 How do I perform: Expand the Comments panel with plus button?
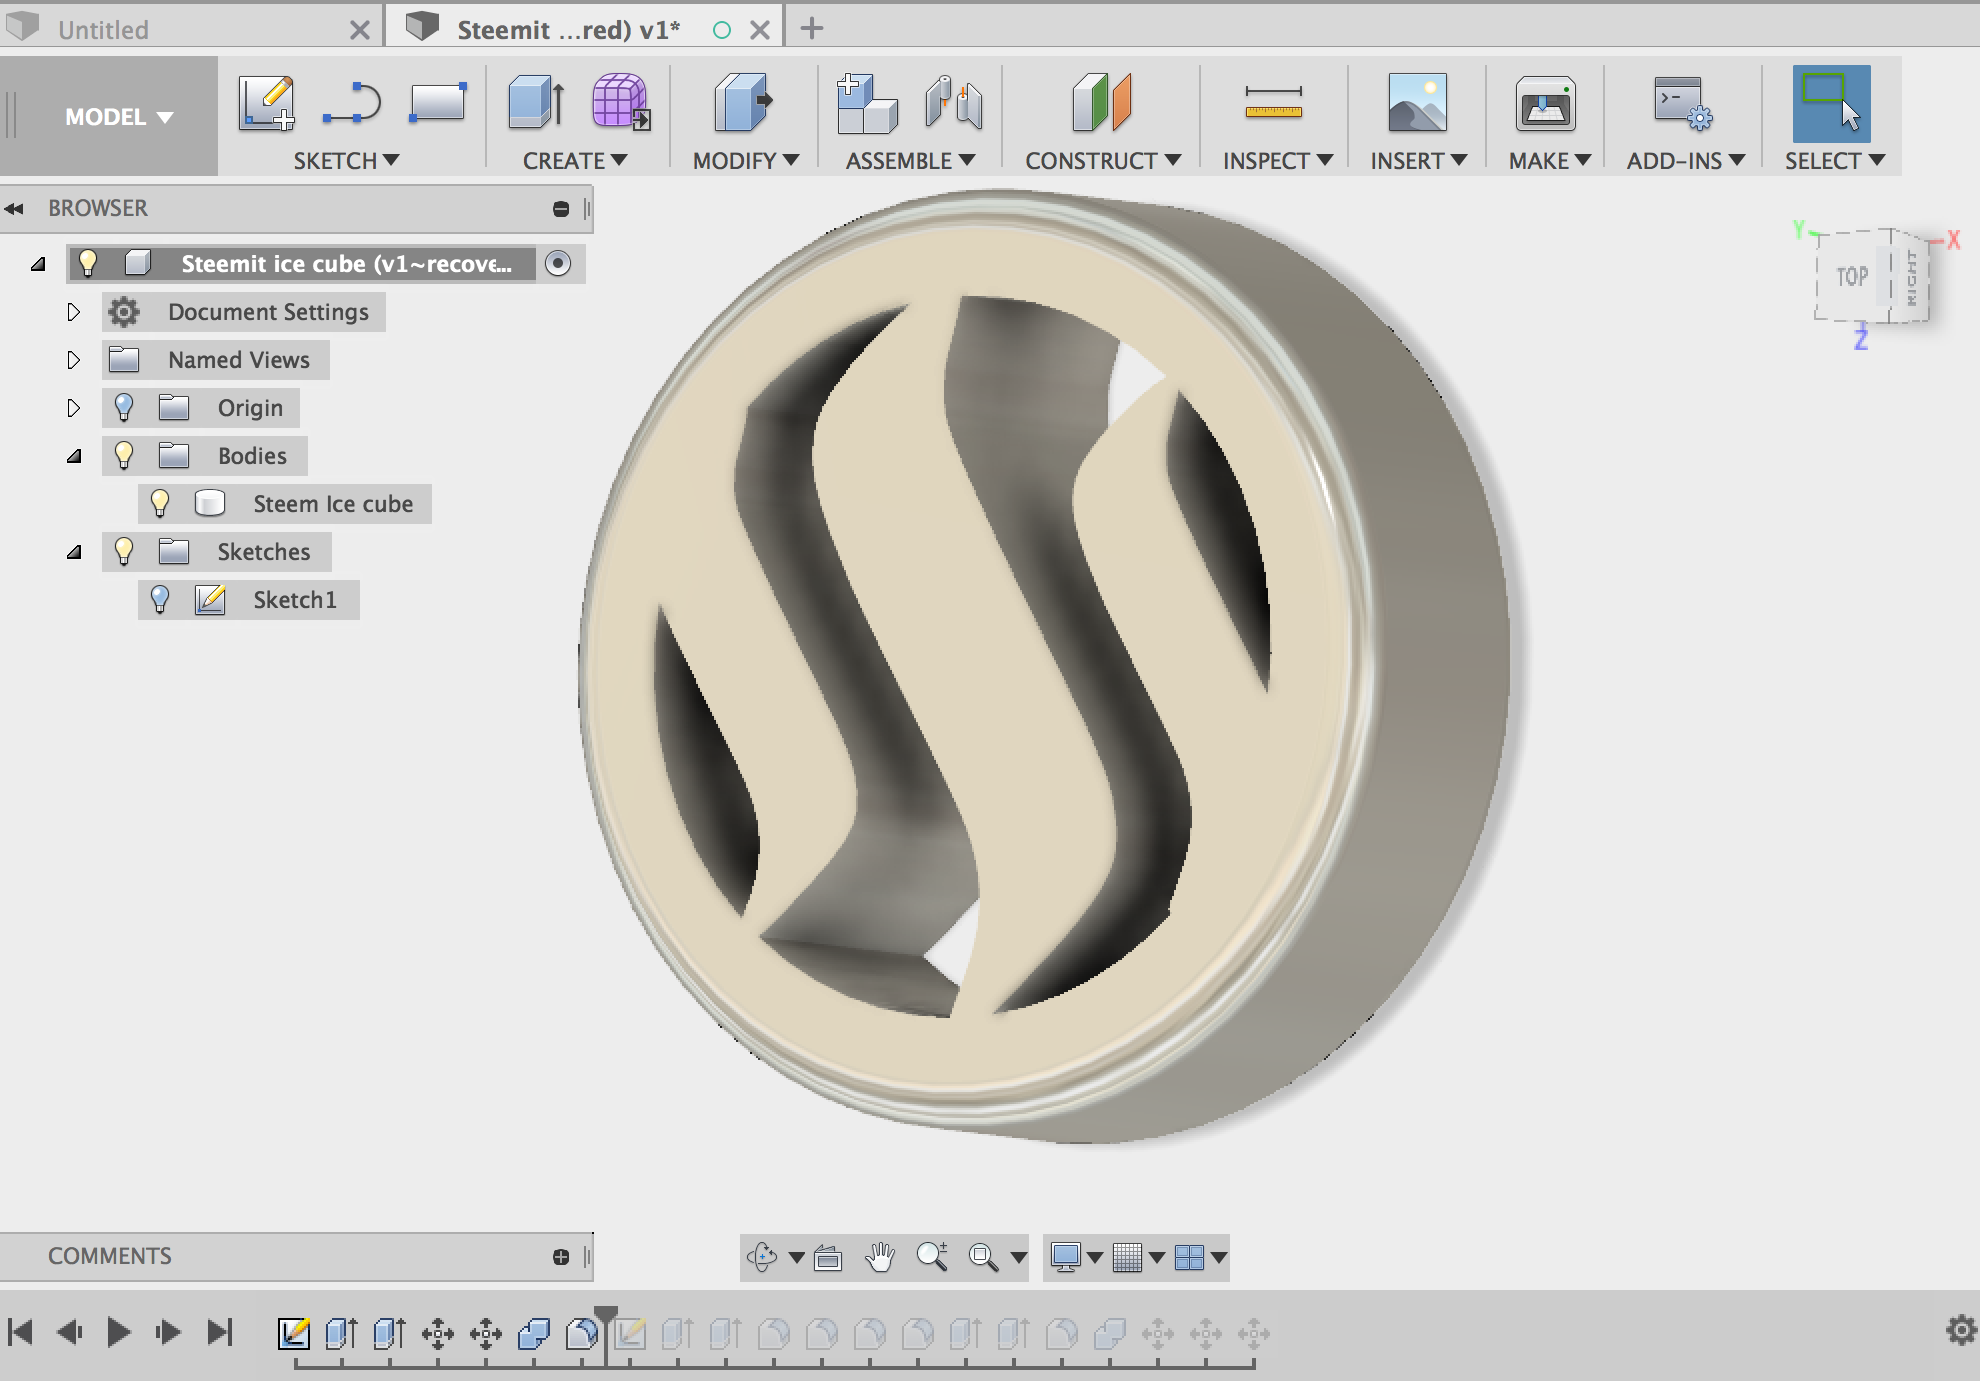561,1257
